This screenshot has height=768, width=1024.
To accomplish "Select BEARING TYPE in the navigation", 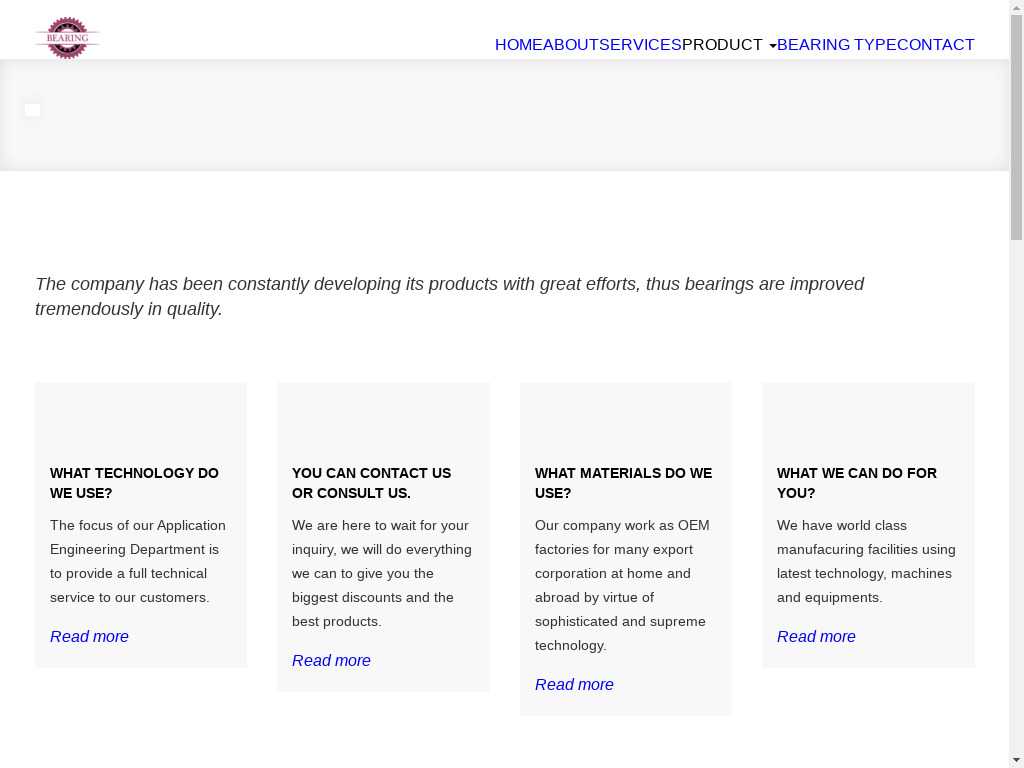I will [x=836, y=45].
